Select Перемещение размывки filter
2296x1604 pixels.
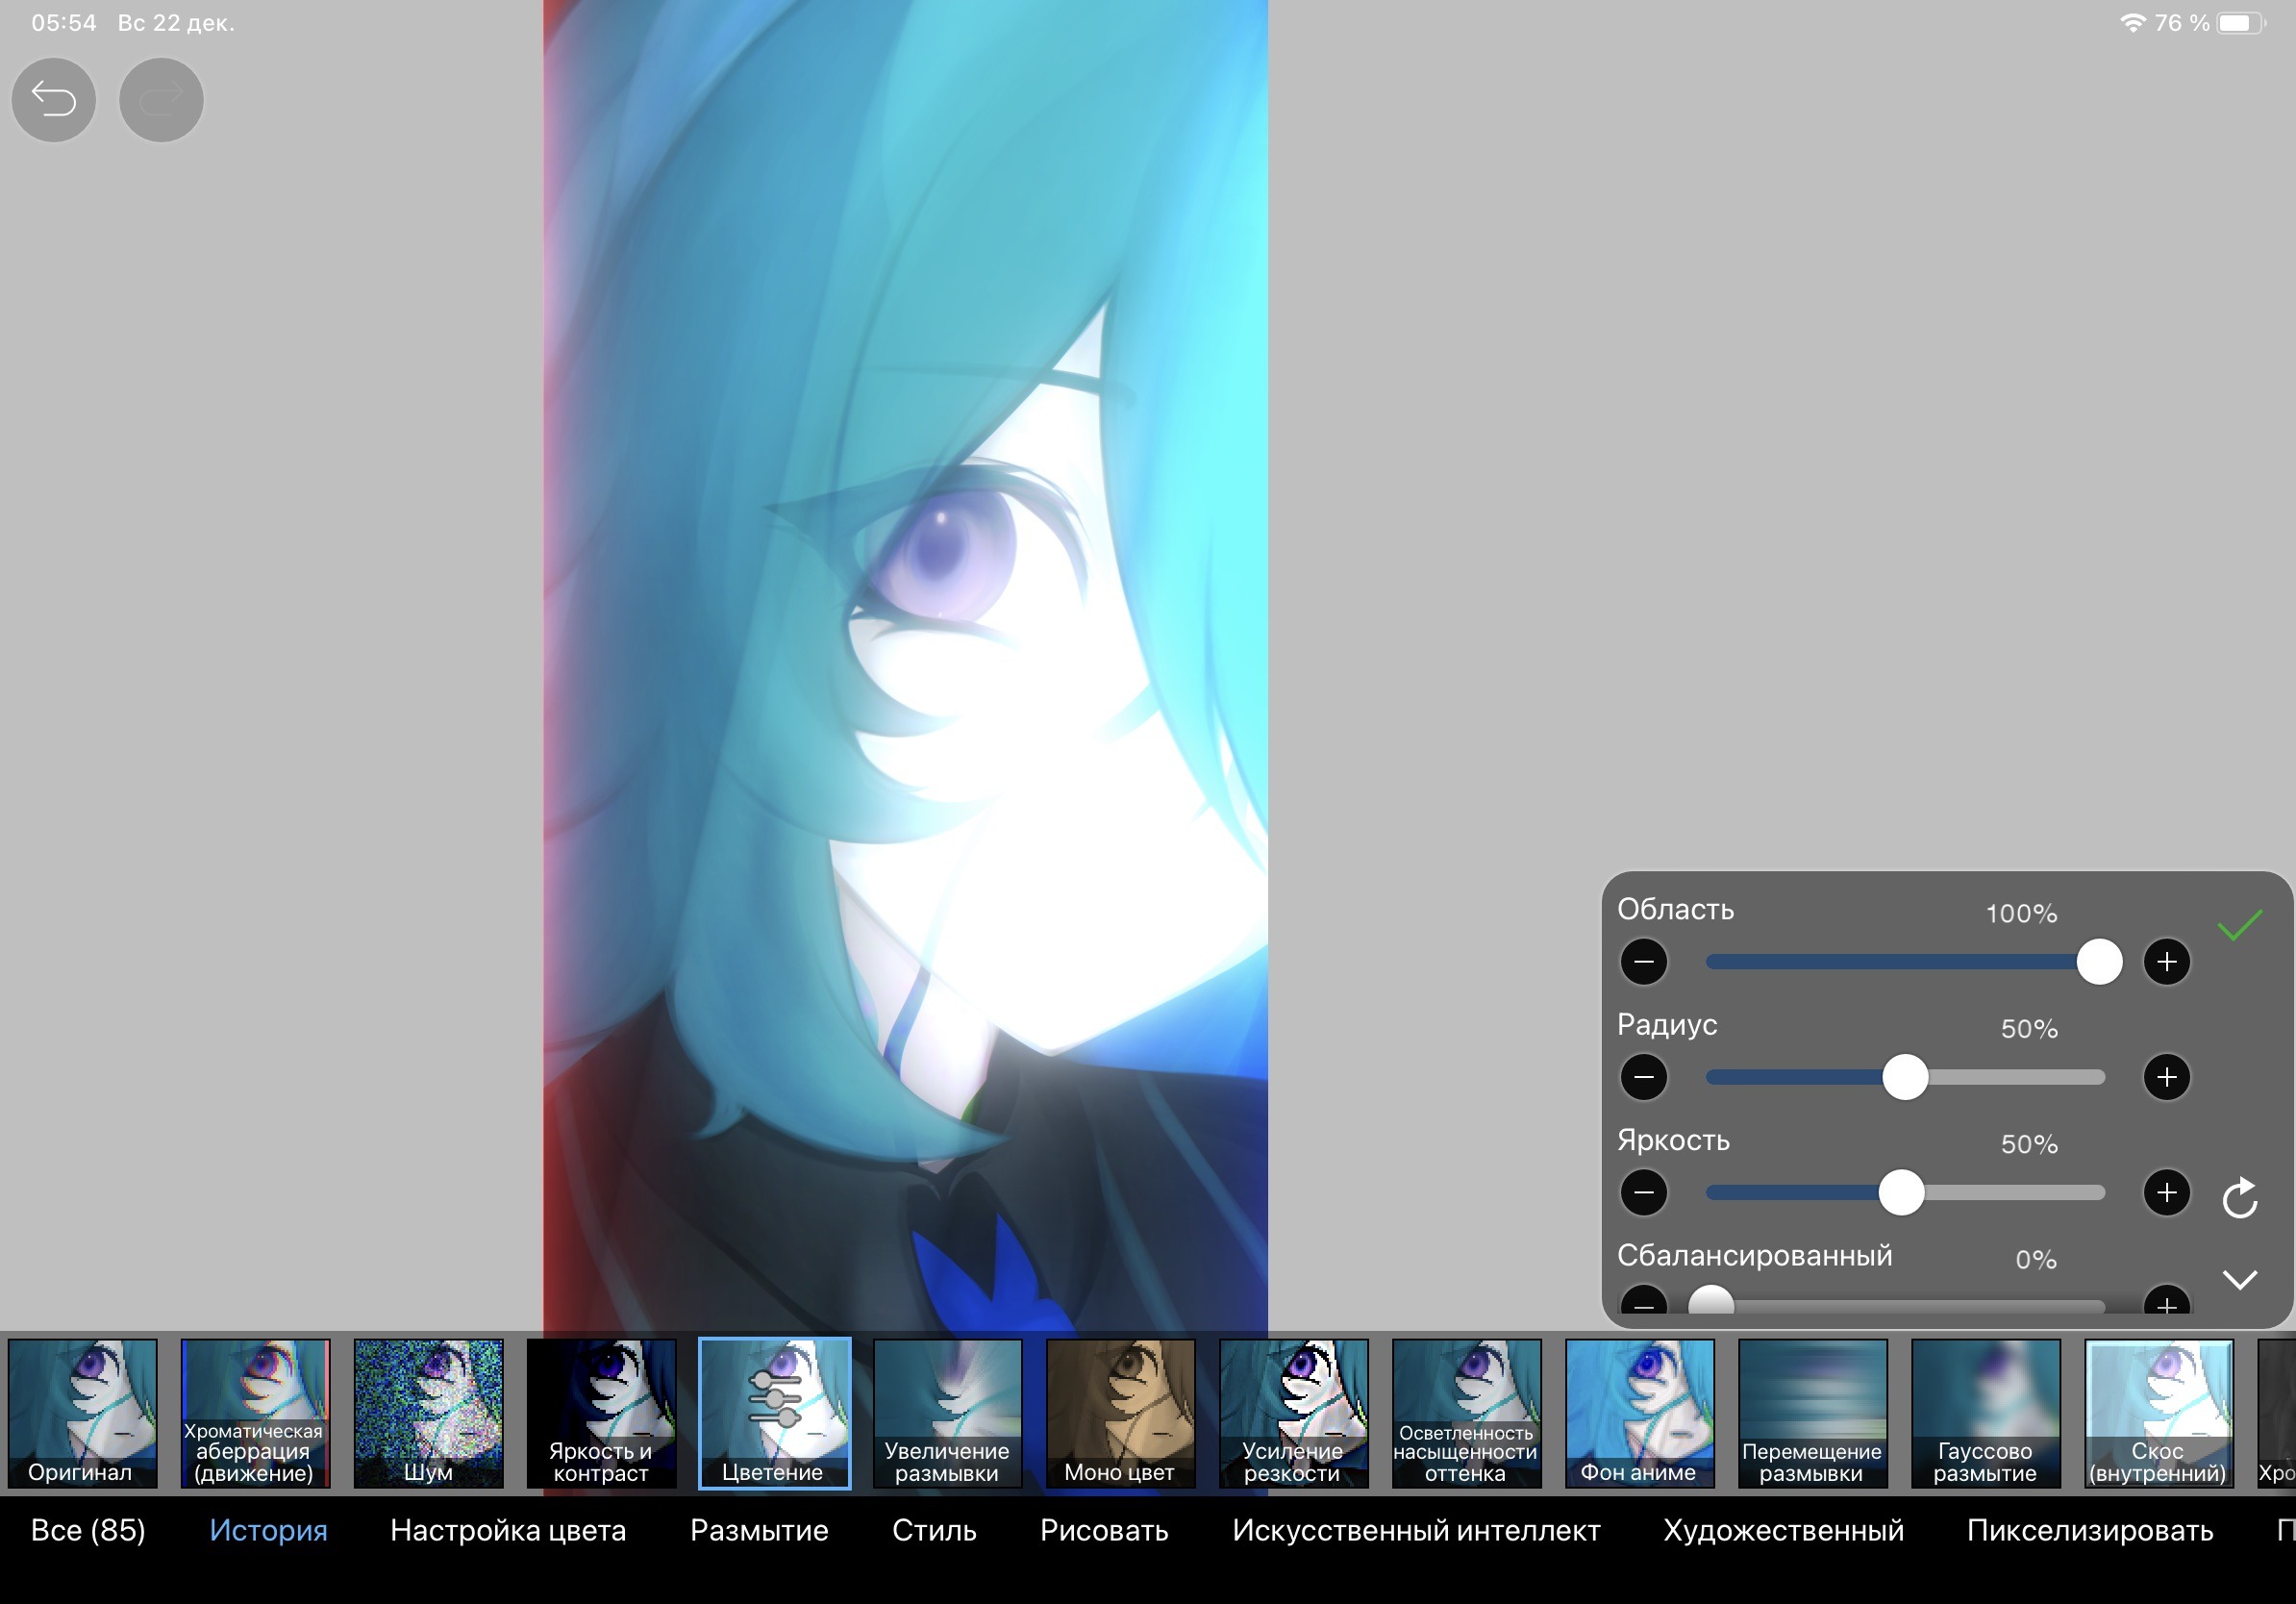point(1812,1413)
